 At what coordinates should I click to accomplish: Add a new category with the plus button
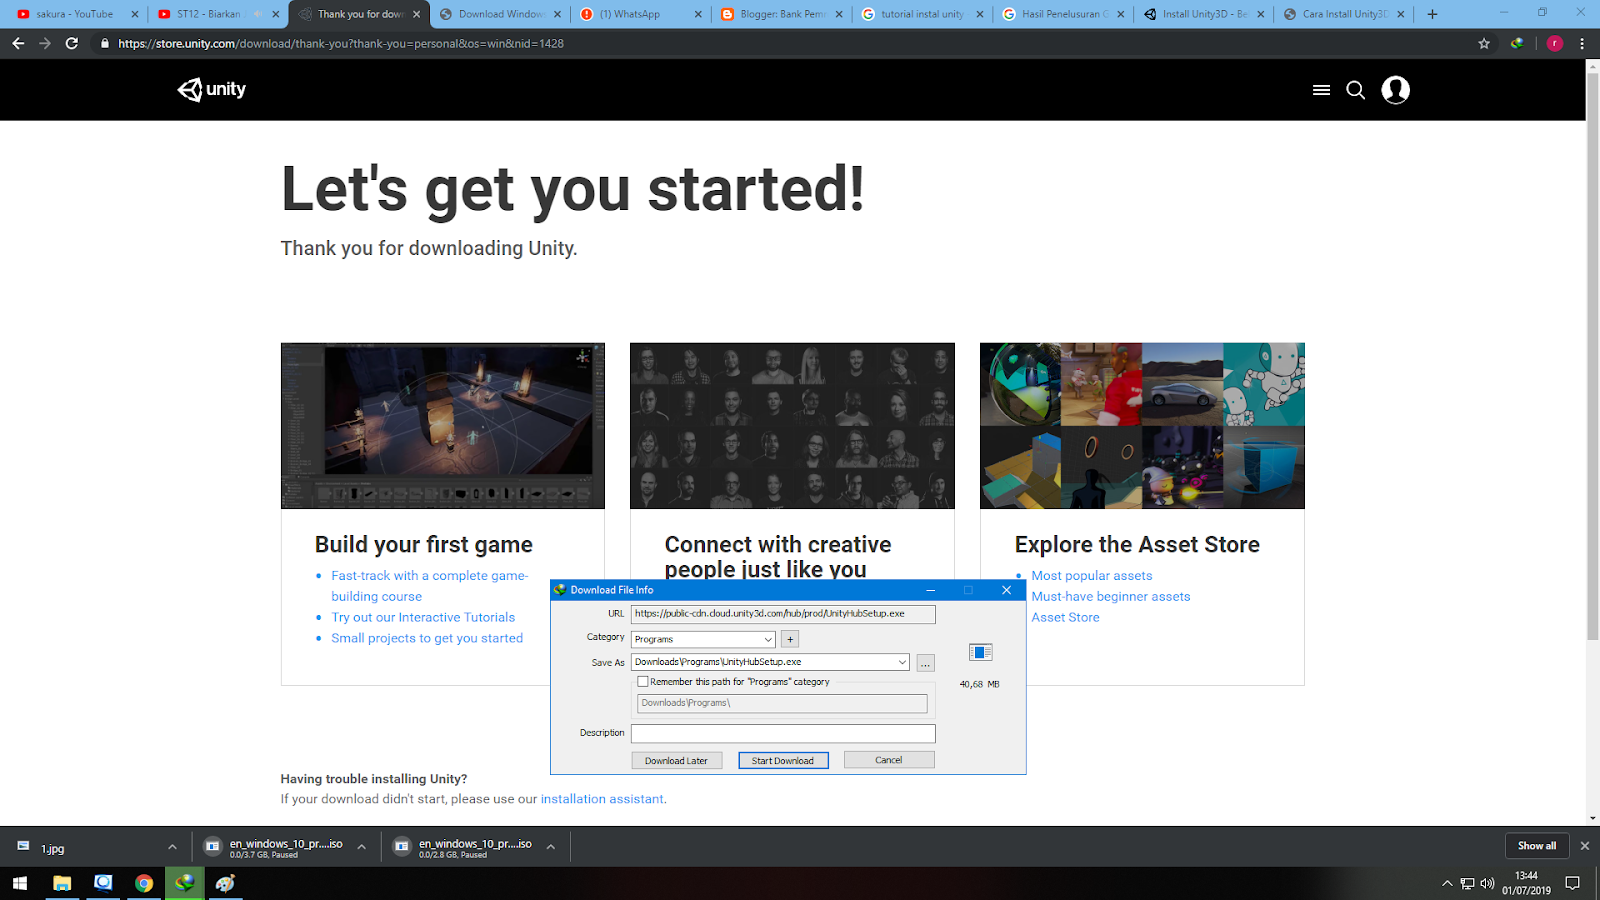click(789, 638)
